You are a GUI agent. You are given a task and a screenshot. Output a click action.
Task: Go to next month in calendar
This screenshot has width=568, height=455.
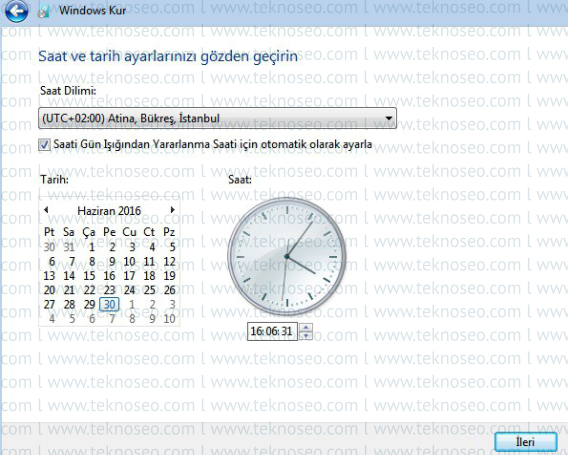click(172, 210)
